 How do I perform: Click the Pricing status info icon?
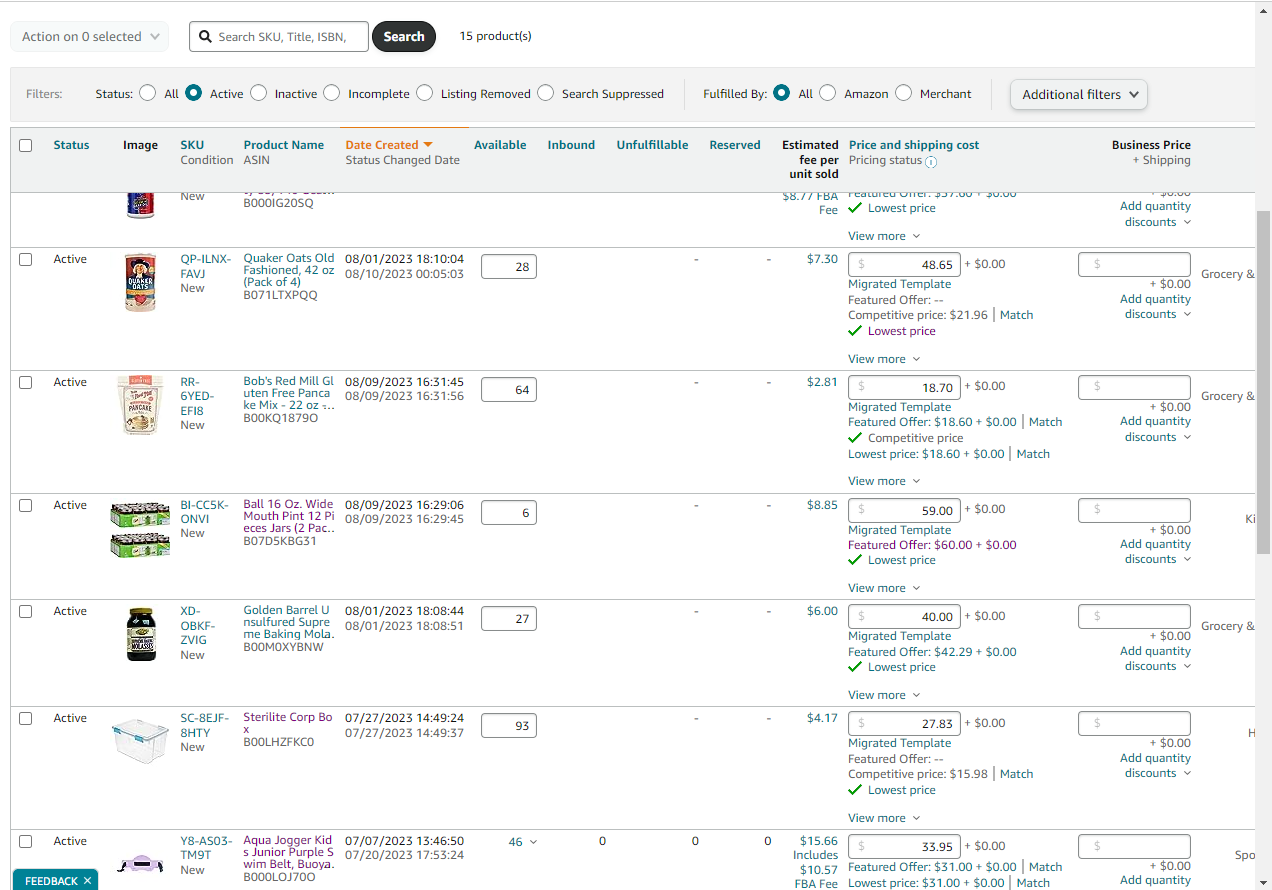931,161
